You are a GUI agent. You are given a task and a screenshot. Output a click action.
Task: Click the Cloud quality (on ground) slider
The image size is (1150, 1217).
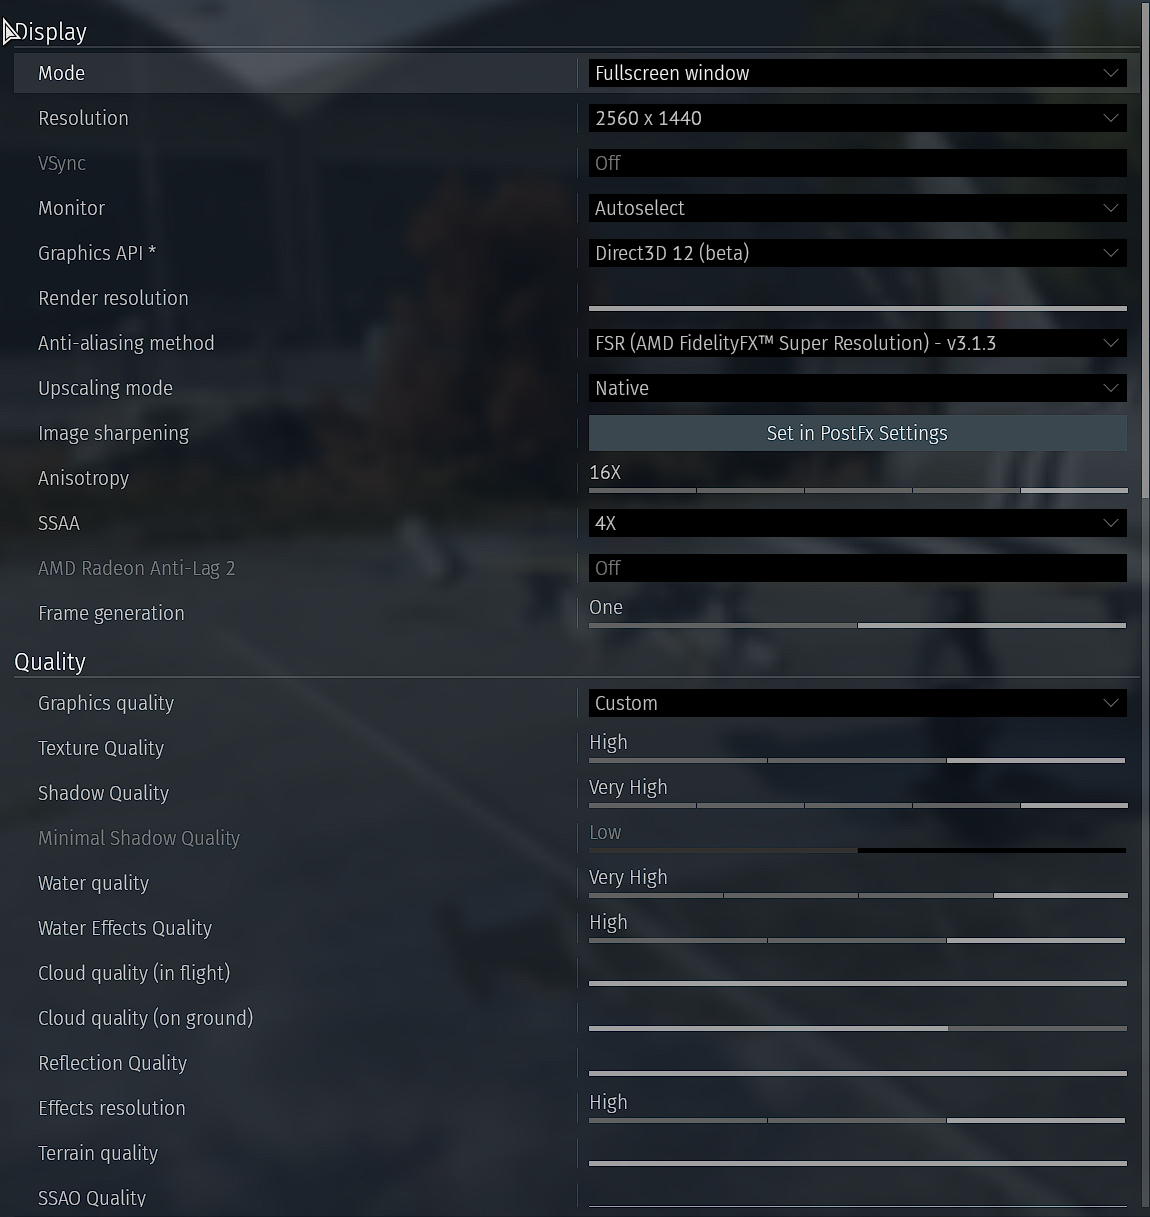click(x=857, y=1028)
